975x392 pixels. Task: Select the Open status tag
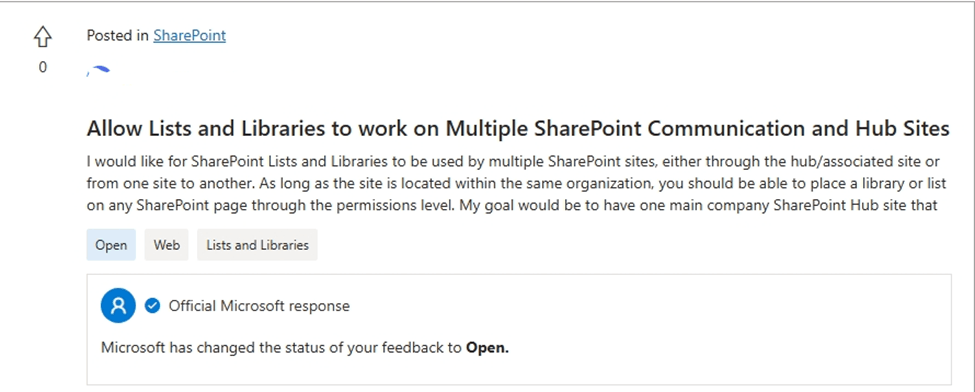tap(111, 245)
